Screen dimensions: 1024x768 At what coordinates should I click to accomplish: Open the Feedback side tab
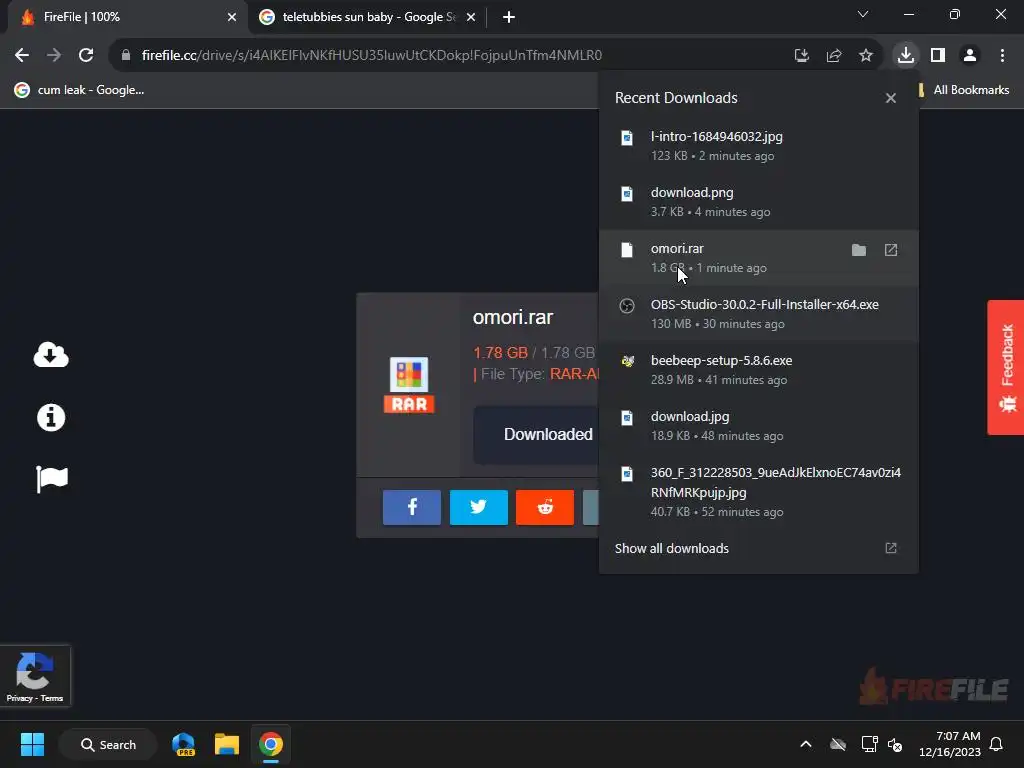(x=1006, y=368)
